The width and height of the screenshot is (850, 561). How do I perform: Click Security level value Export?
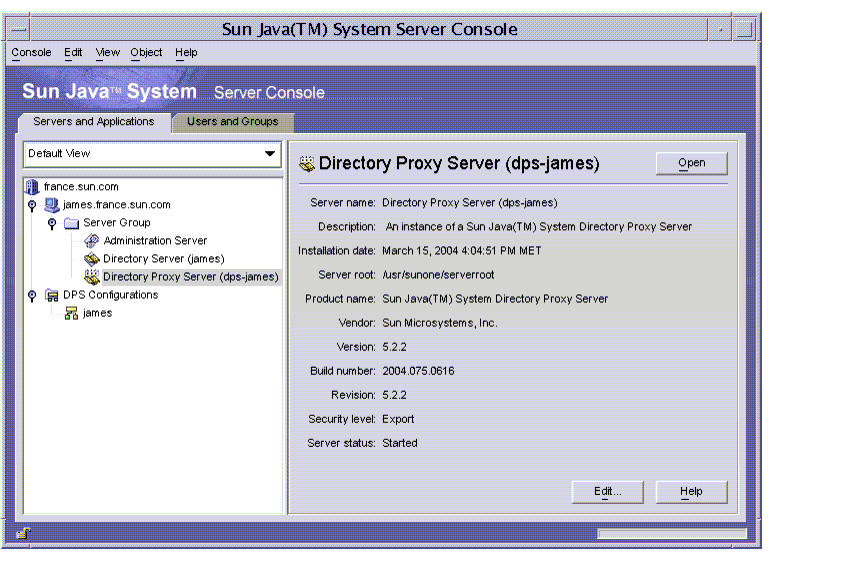click(x=398, y=419)
